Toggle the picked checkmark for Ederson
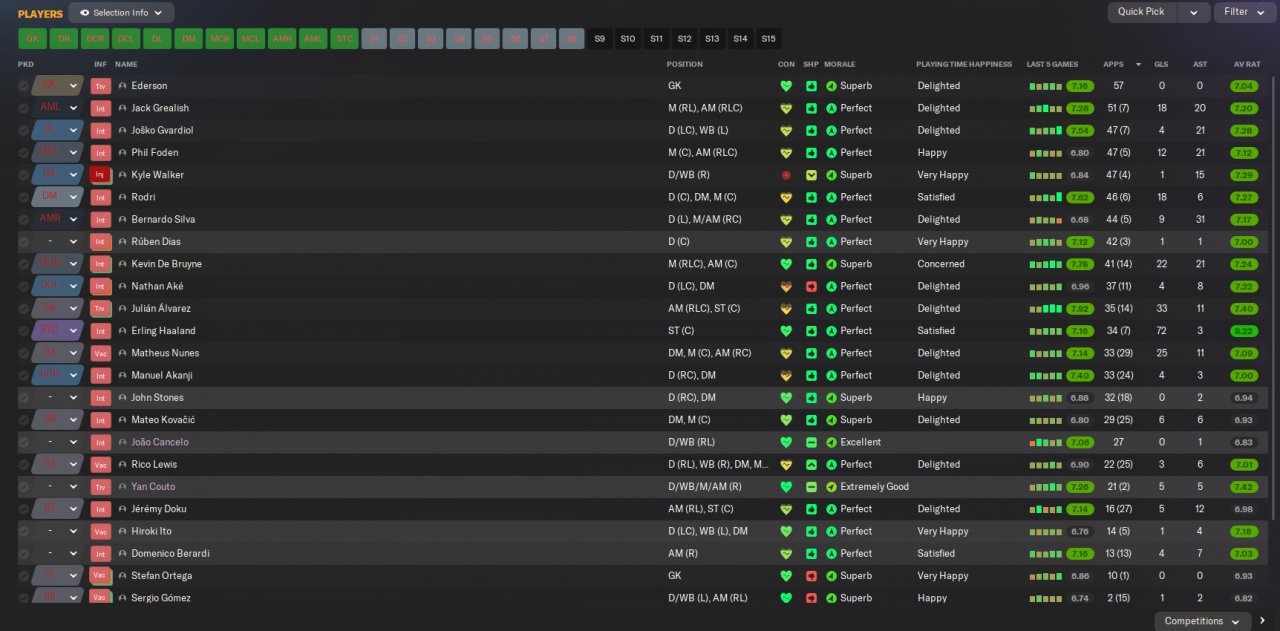Viewport: 1280px width, 631px height. point(24,86)
